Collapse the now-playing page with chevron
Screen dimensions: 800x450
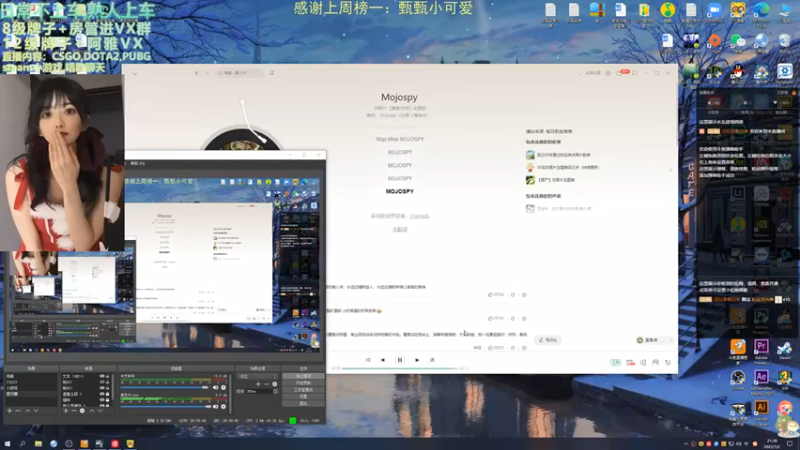[135, 73]
